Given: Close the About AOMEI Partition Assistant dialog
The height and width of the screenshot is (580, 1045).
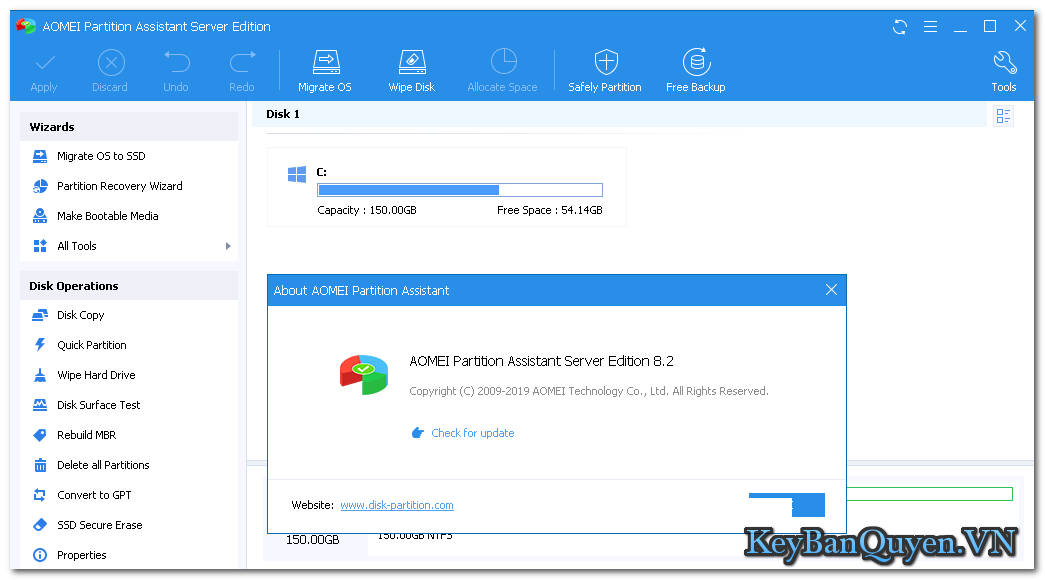Looking at the screenshot, I should [831, 290].
